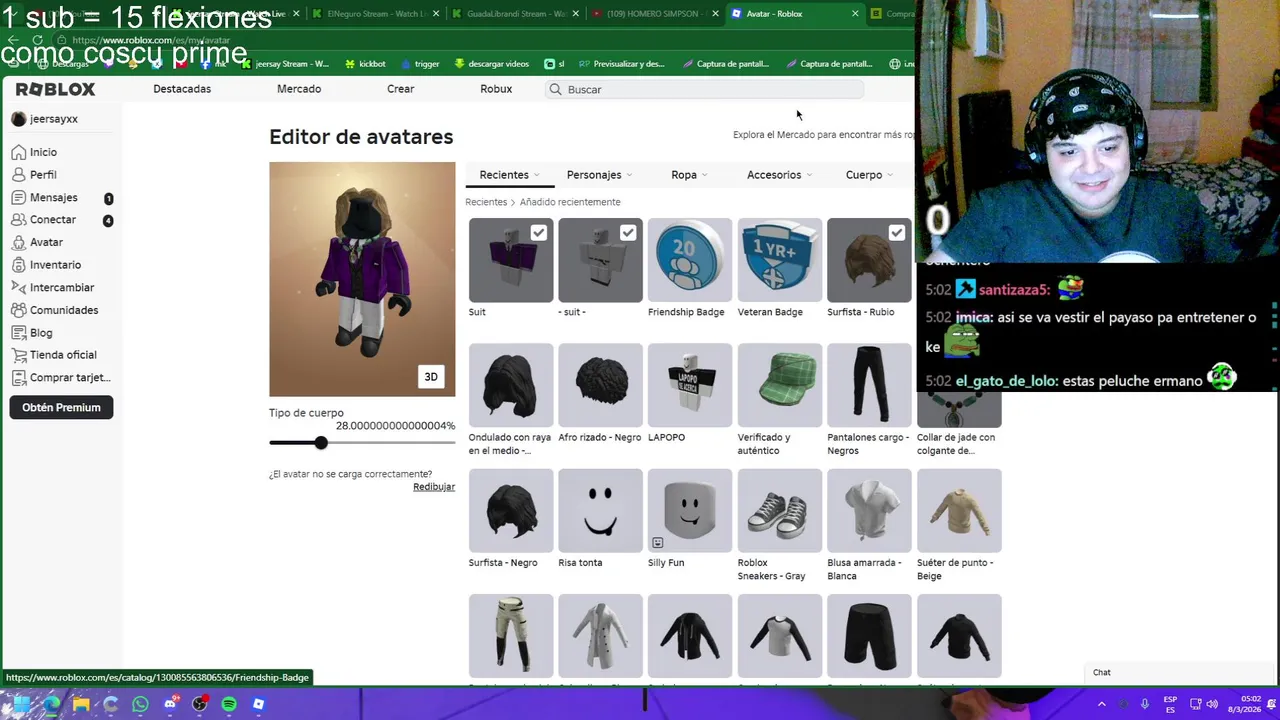The width and height of the screenshot is (1280, 720).
Task: Select the Surfista - Negro hair thumbnail
Action: [x=511, y=511]
